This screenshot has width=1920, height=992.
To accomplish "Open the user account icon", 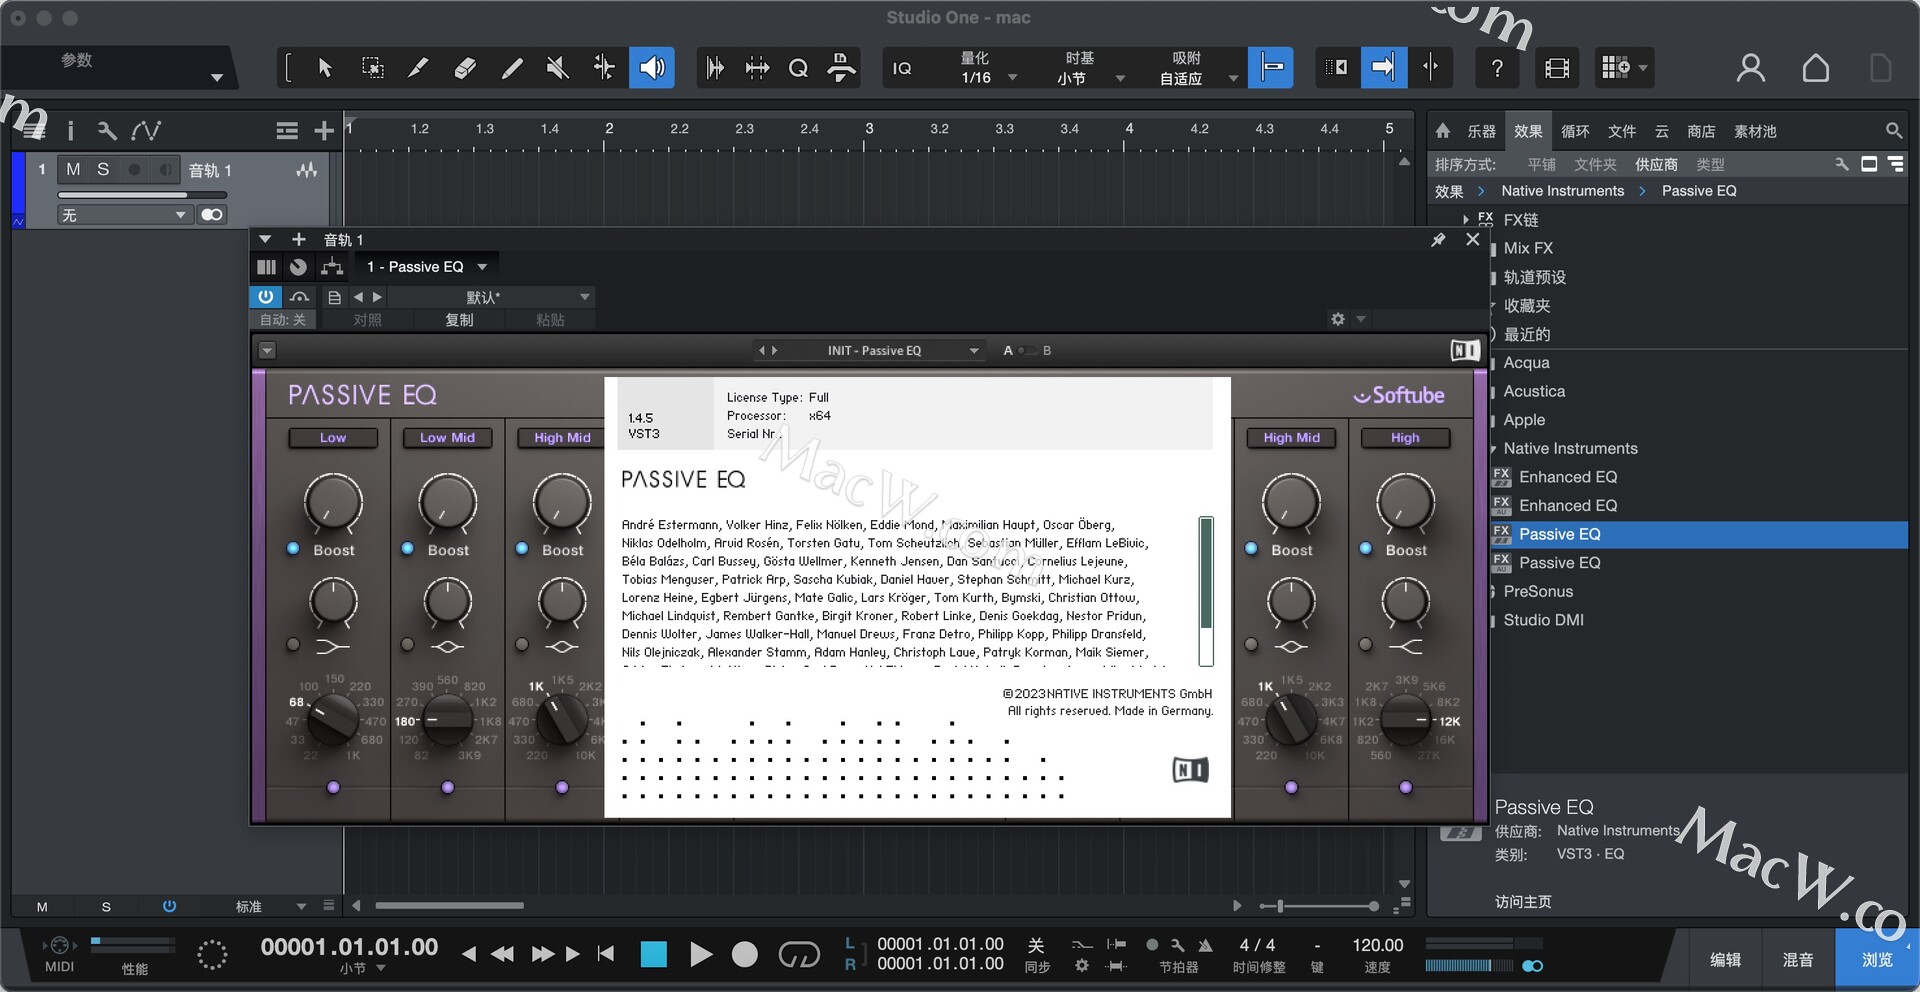I will pos(1750,68).
